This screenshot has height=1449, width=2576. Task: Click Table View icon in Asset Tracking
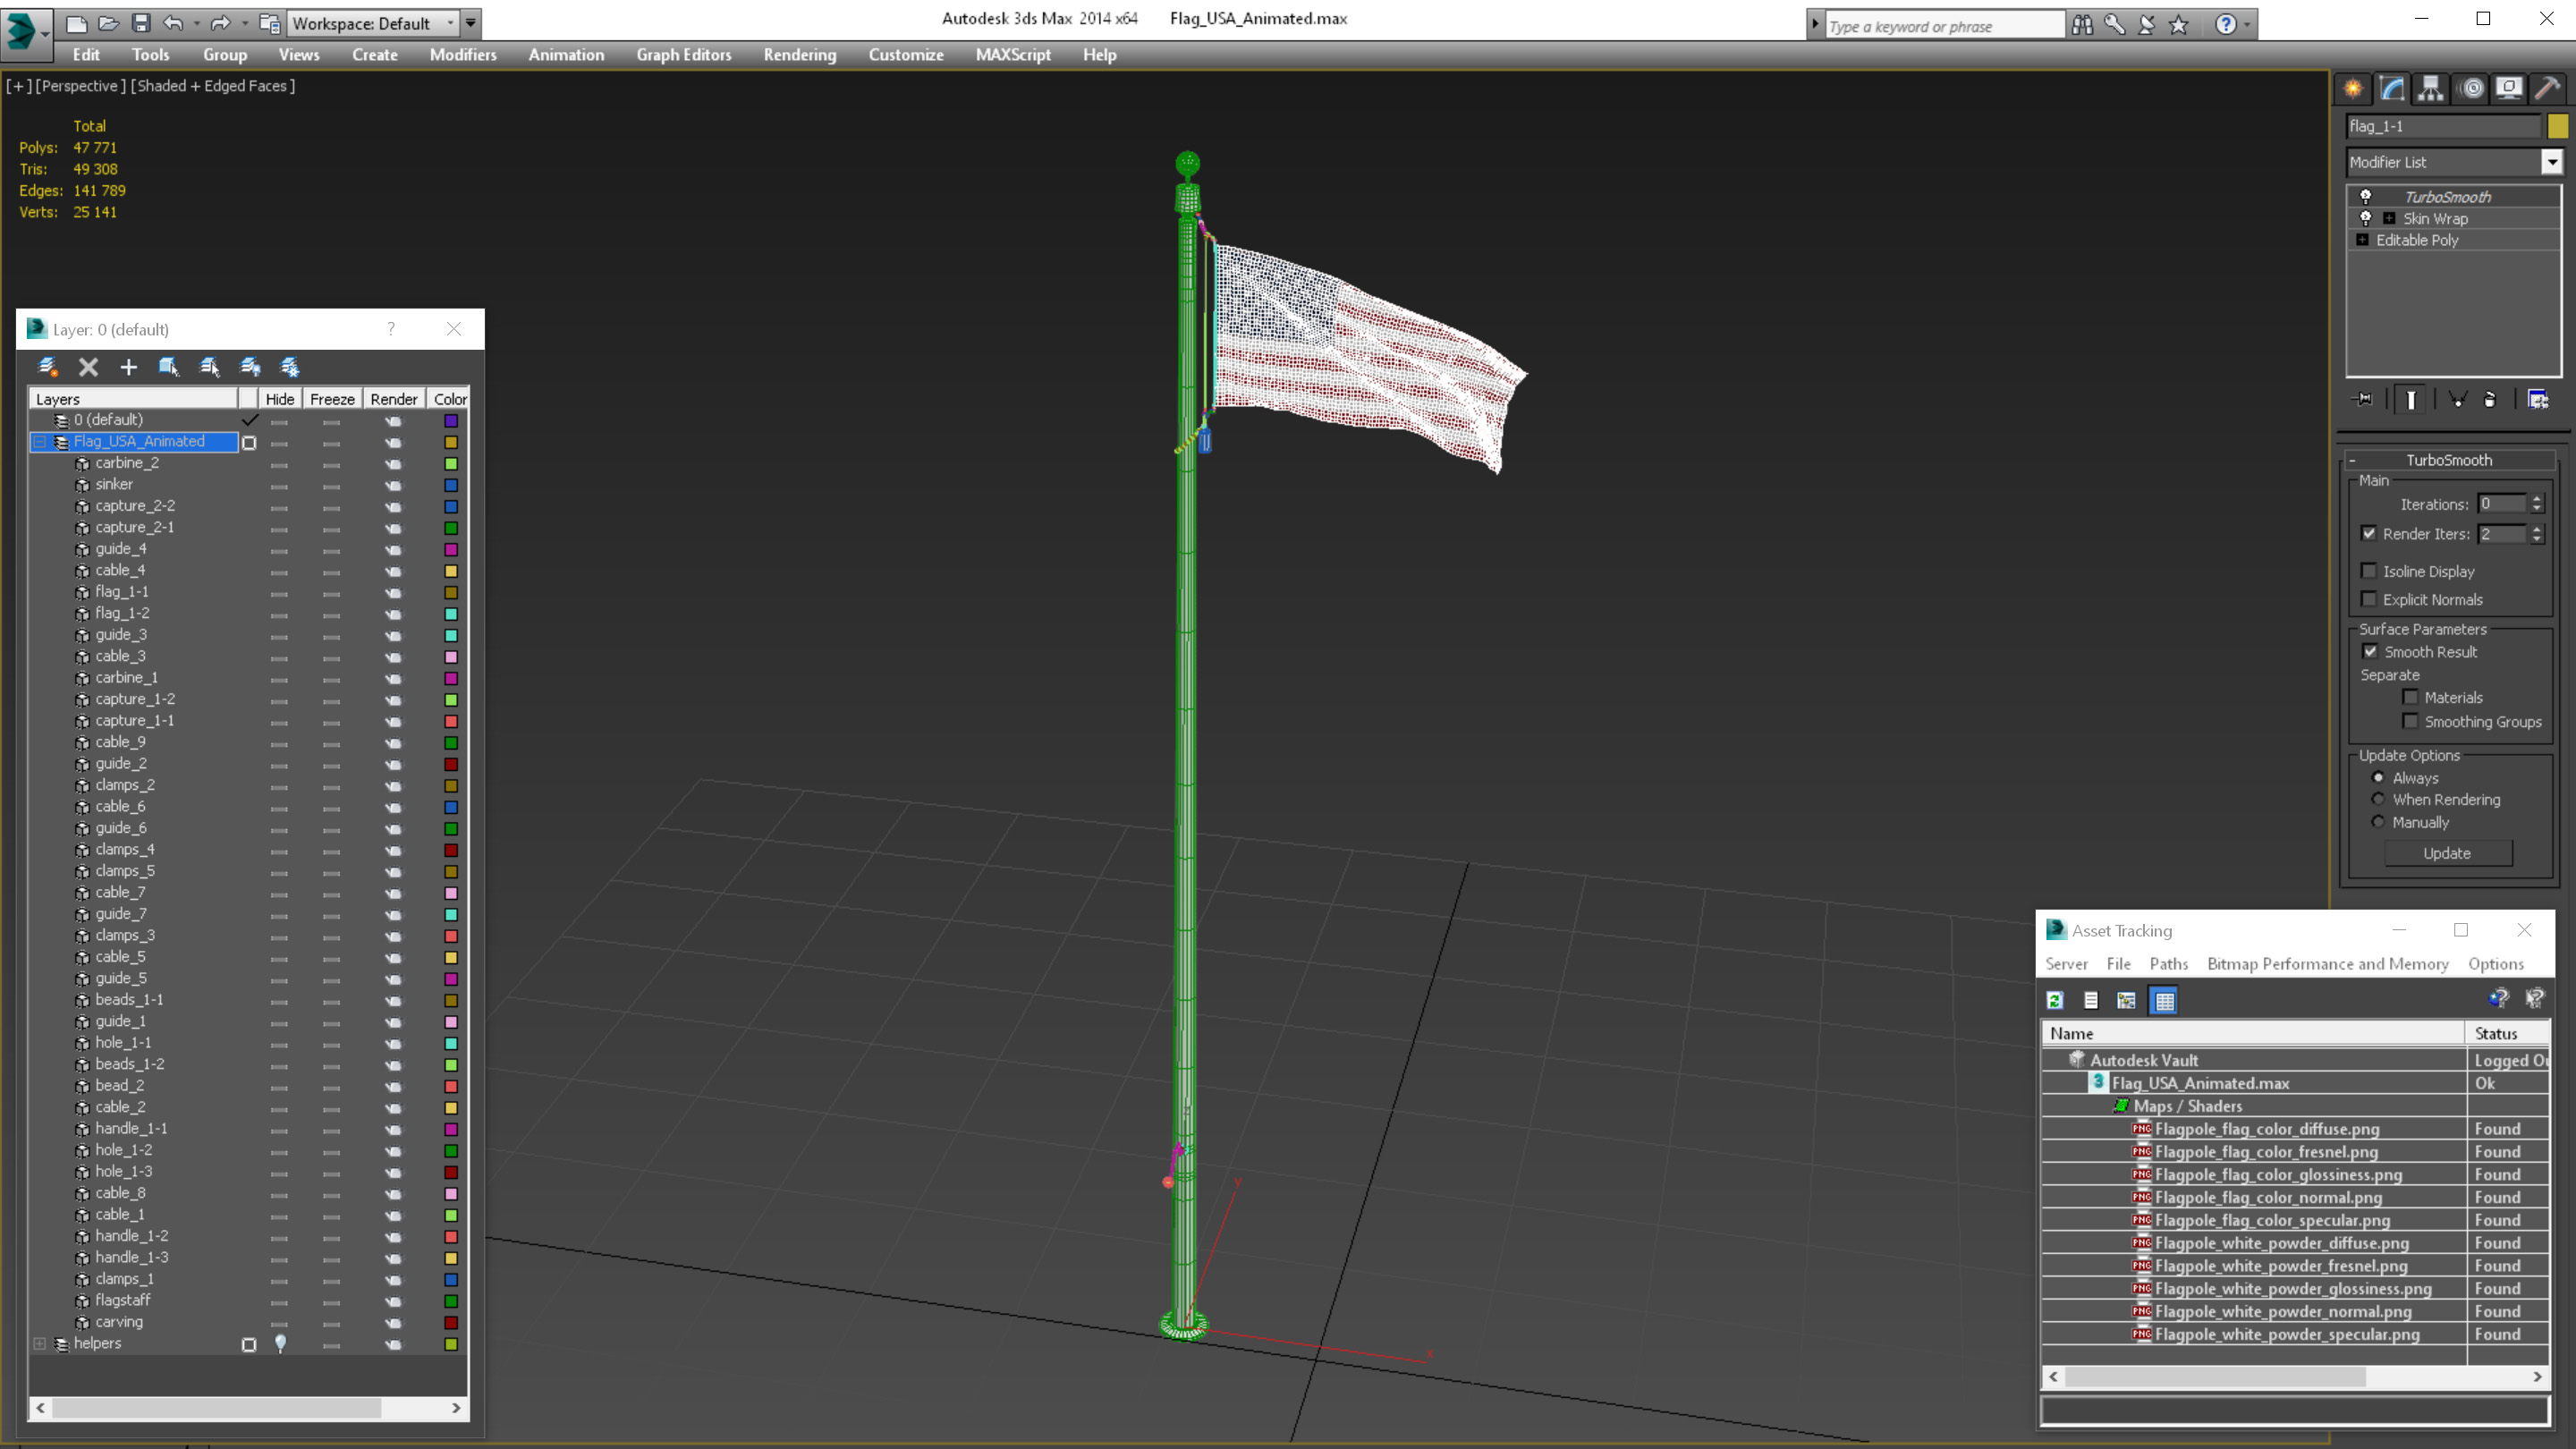tap(2164, 1000)
